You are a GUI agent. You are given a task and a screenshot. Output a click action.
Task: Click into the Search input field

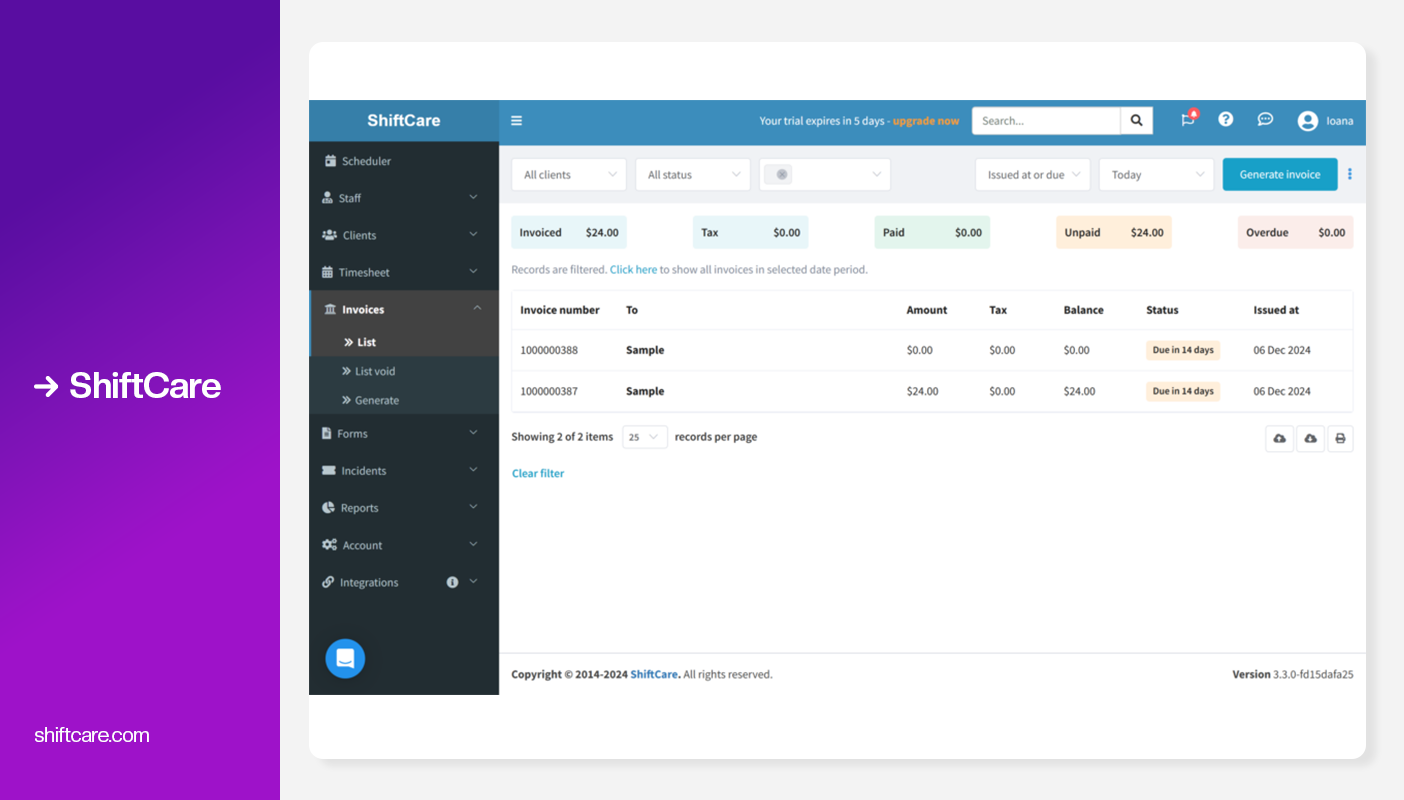click(1046, 121)
